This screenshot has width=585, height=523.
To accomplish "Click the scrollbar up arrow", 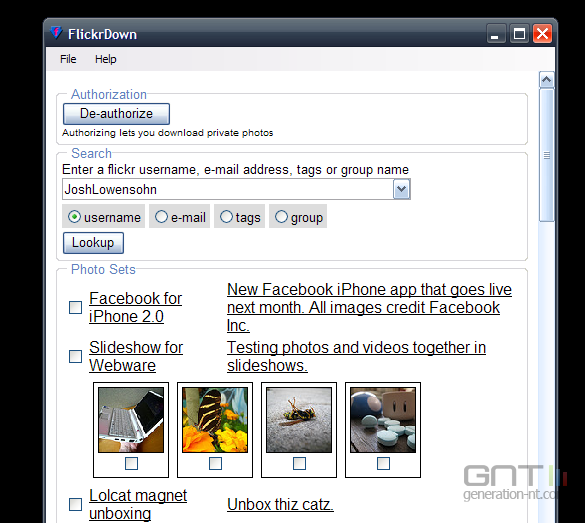I will coord(547,79).
